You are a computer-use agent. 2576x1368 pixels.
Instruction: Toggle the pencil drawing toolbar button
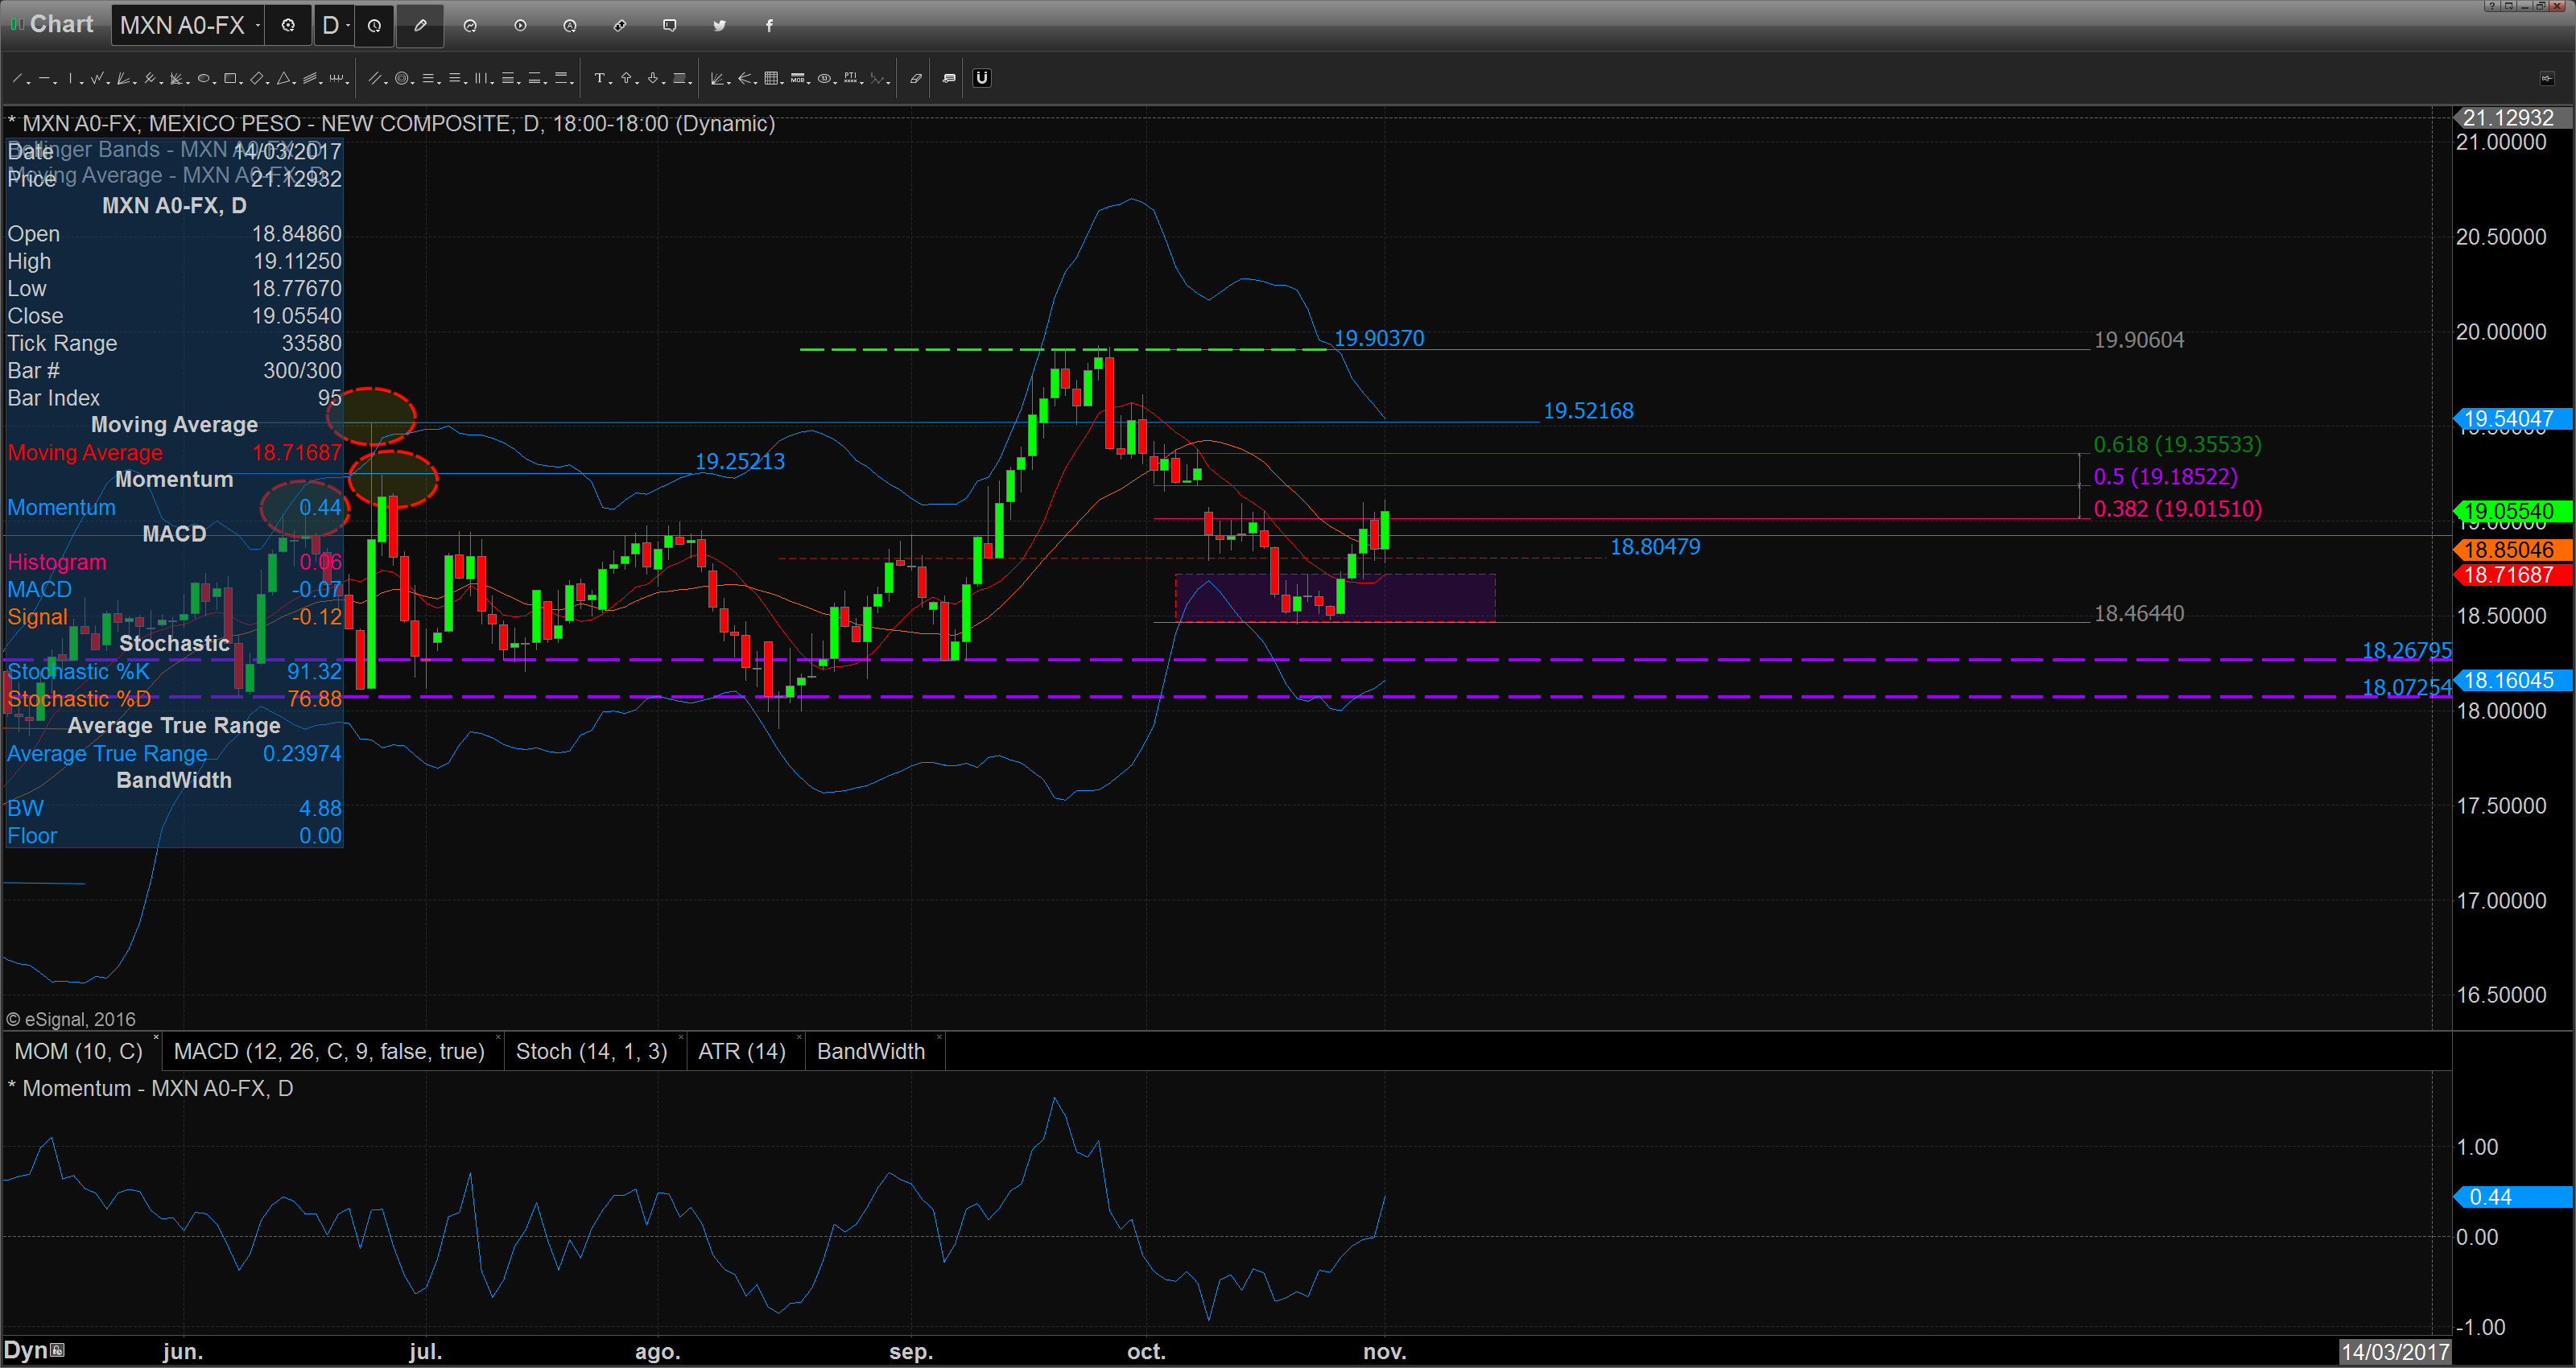click(x=420, y=25)
